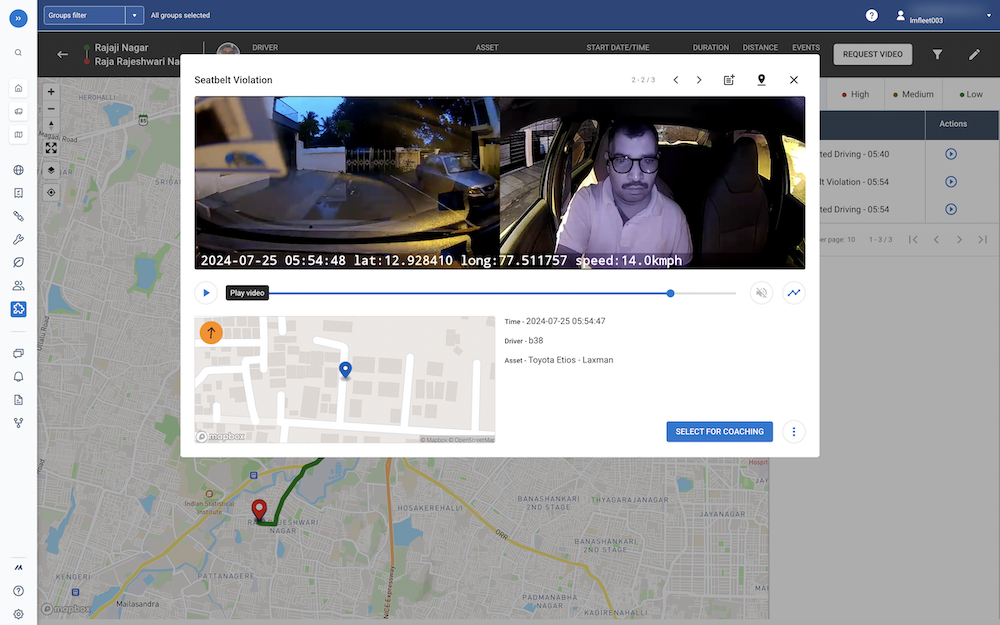
Task: Filter by Medium severity
Action: click(913, 94)
